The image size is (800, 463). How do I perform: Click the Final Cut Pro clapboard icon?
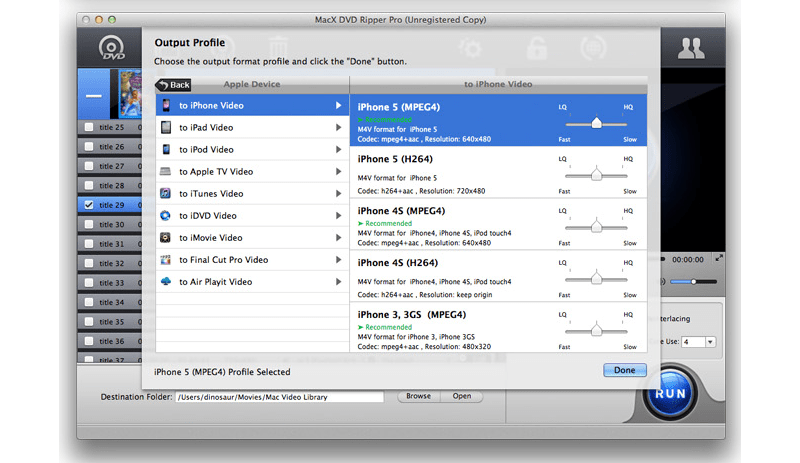point(165,259)
